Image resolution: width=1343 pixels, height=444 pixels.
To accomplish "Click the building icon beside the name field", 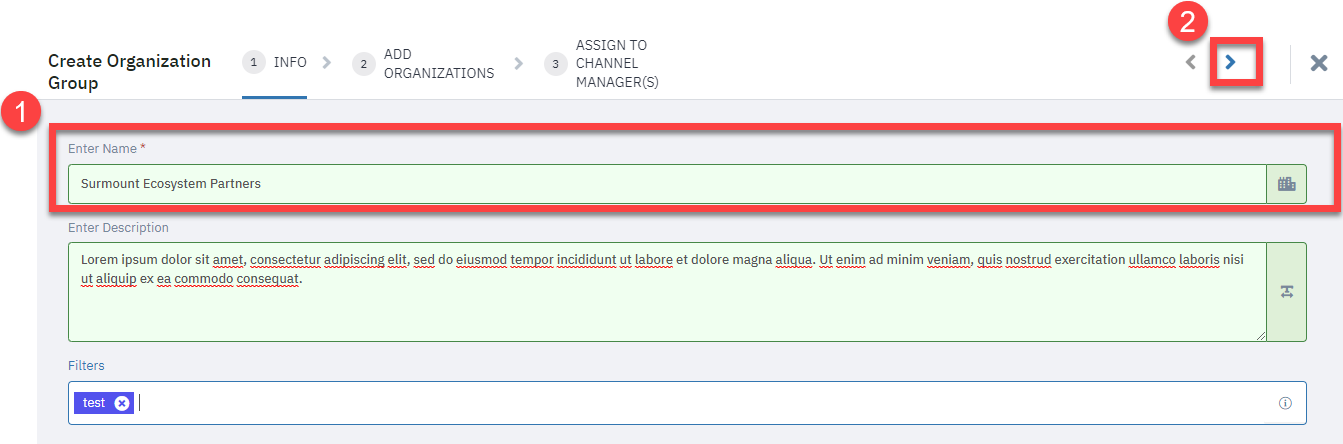I will (1286, 184).
